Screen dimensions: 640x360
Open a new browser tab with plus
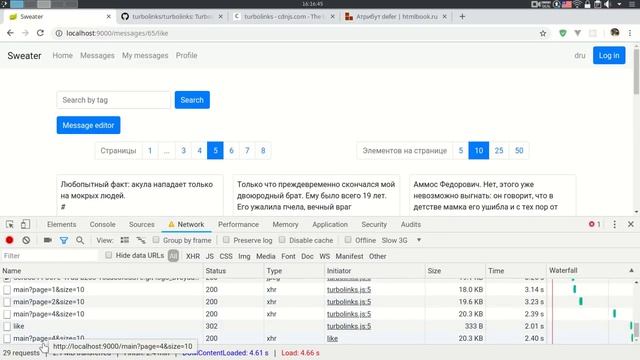462,17
